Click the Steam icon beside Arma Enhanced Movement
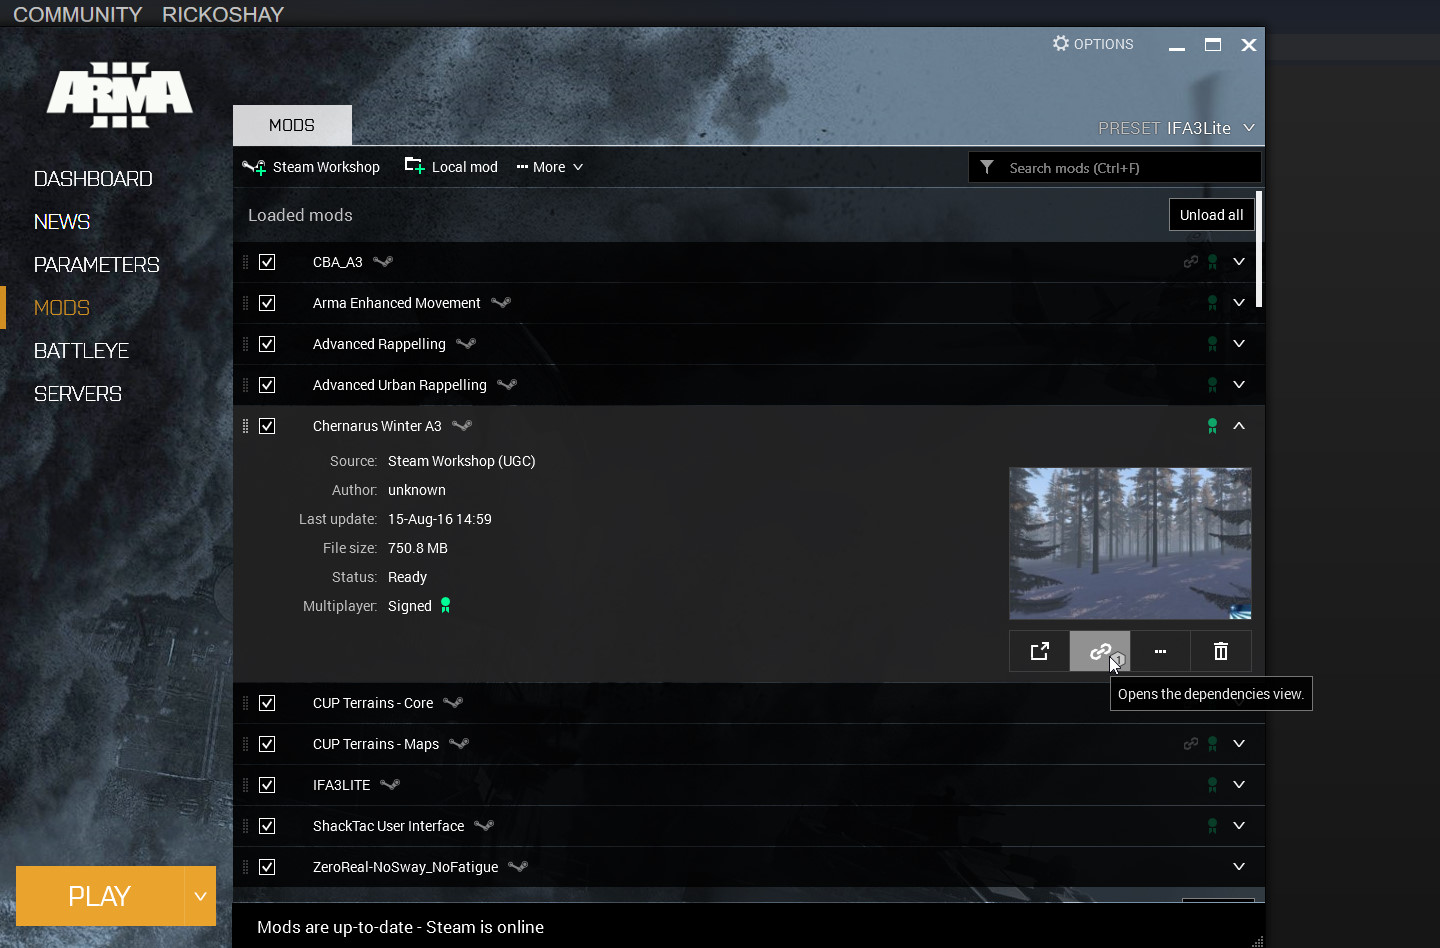The width and height of the screenshot is (1440, 948). point(501,303)
